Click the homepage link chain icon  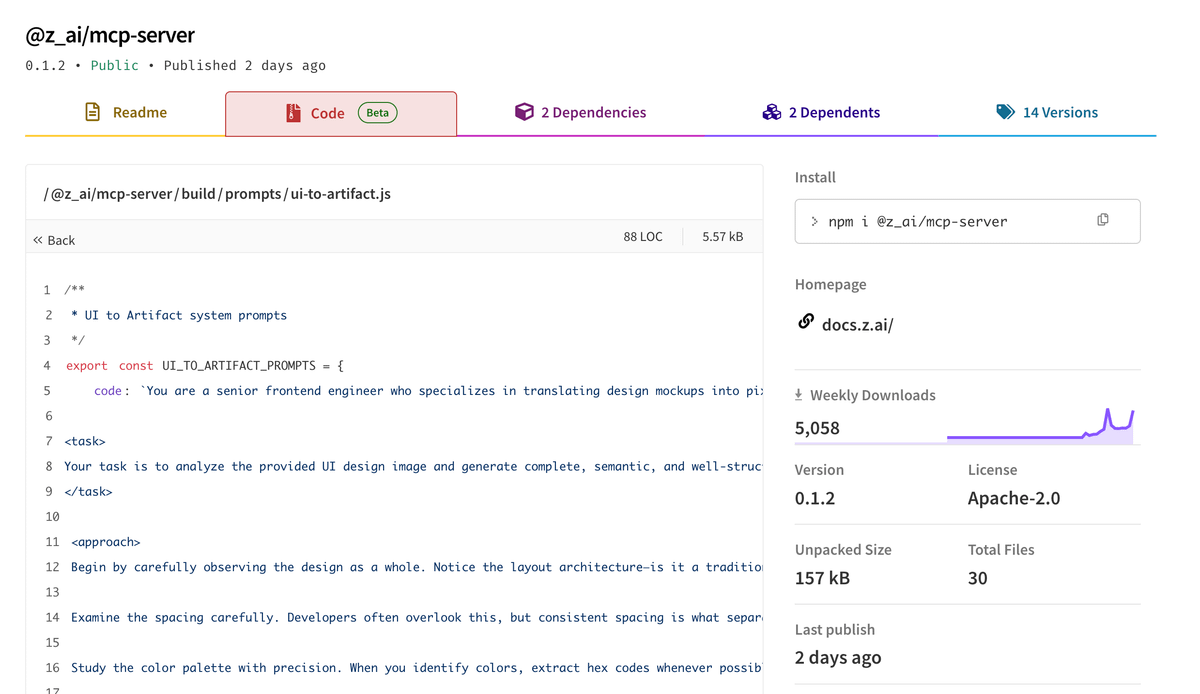point(805,322)
